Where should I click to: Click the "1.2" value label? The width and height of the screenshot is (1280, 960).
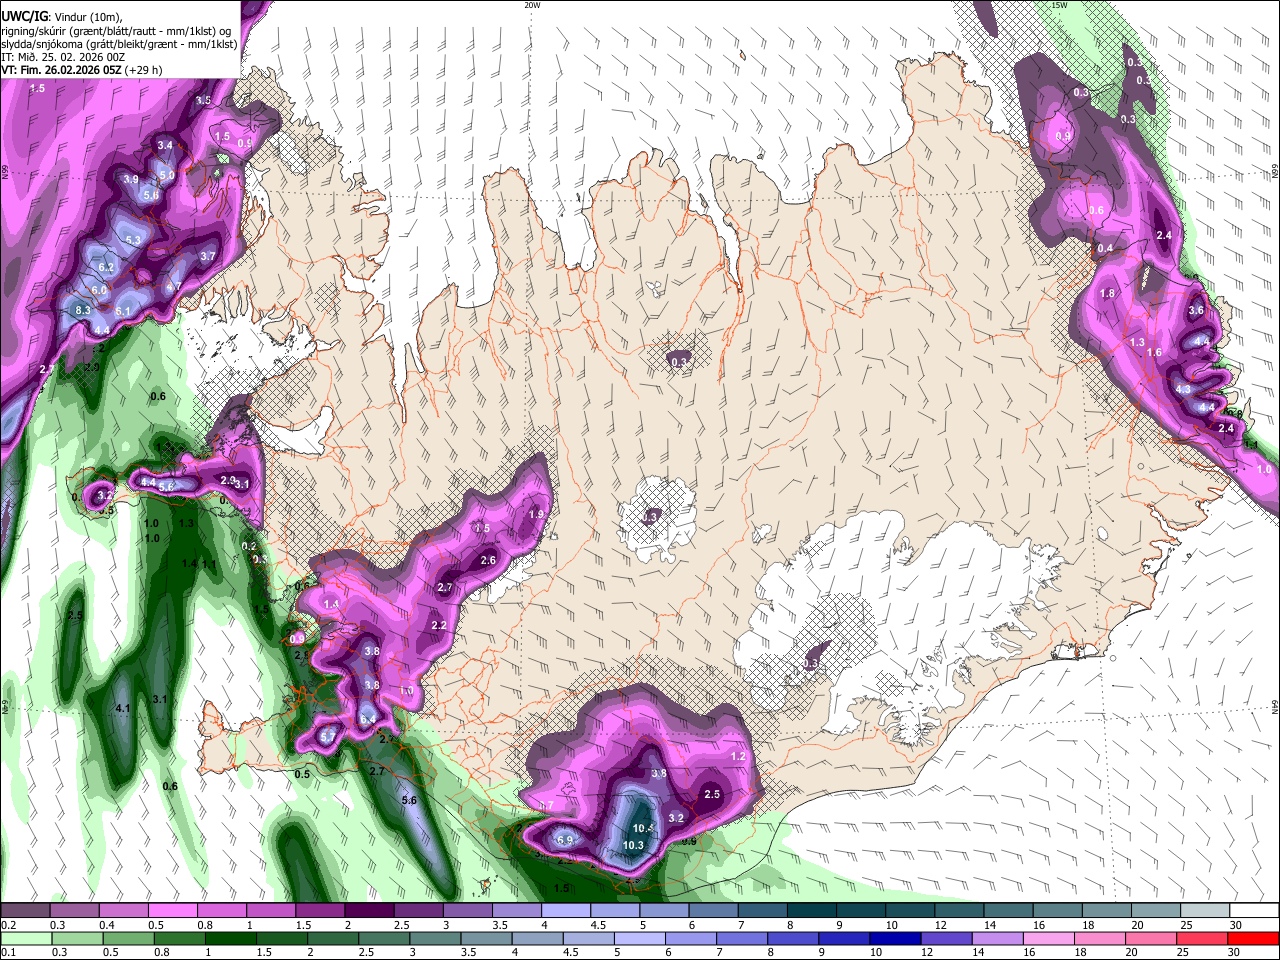(x=739, y=756)
